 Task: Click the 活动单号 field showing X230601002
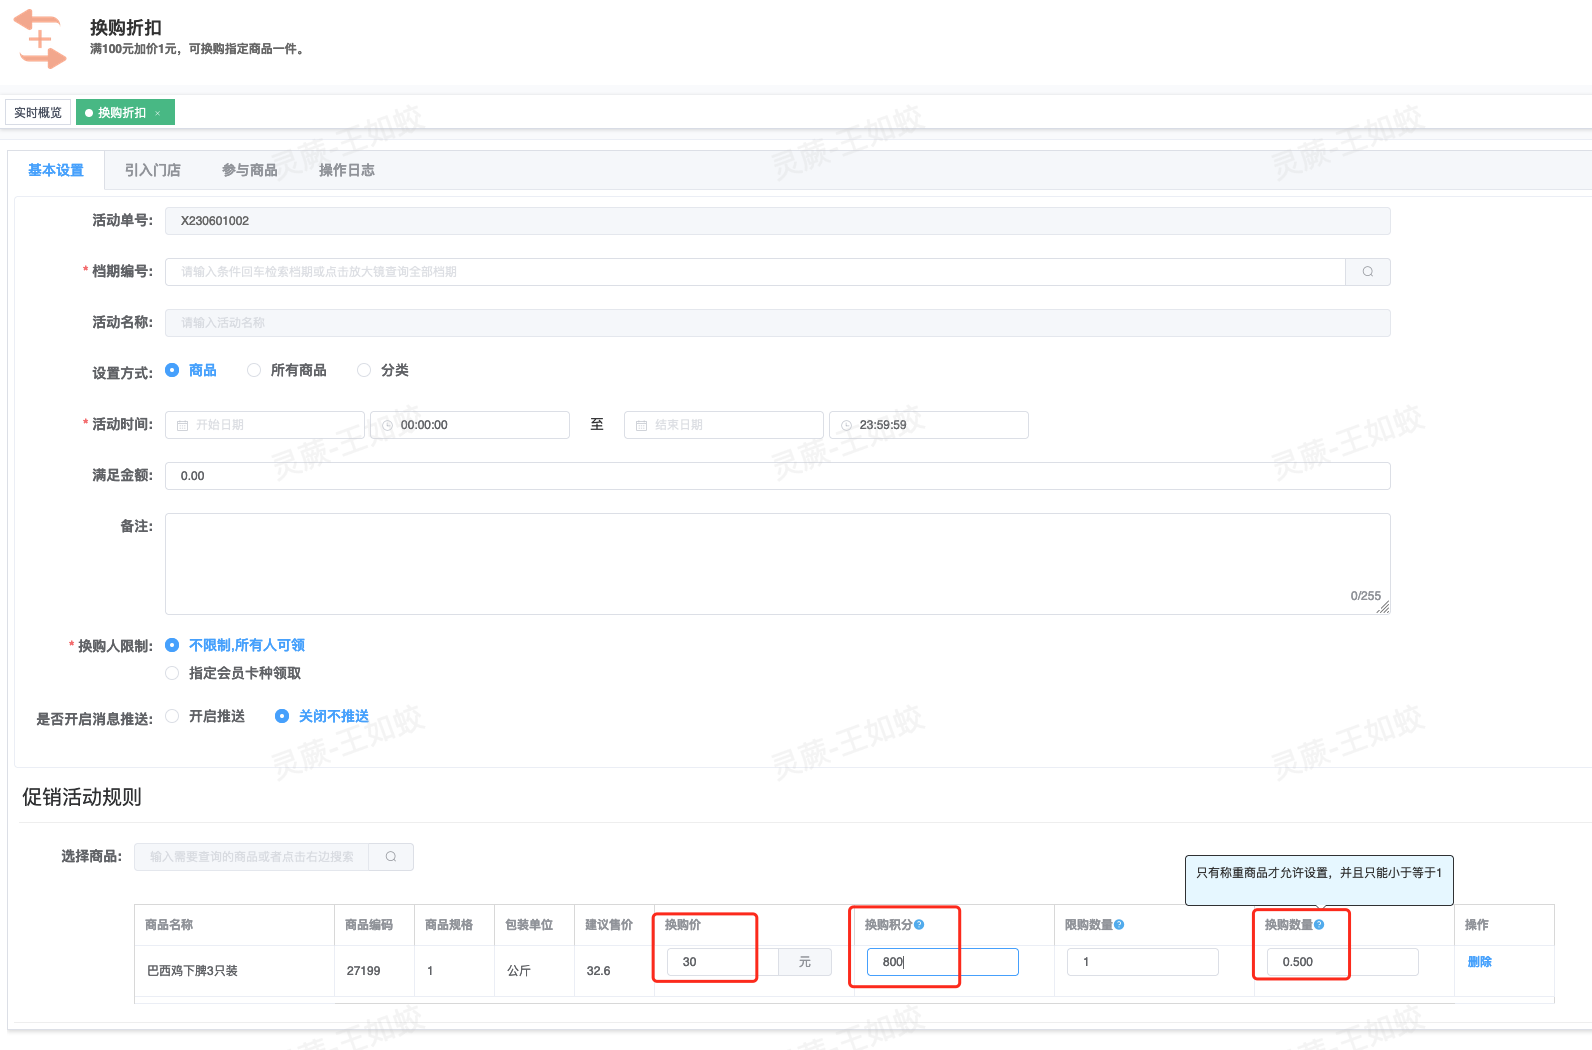(777, 221)
